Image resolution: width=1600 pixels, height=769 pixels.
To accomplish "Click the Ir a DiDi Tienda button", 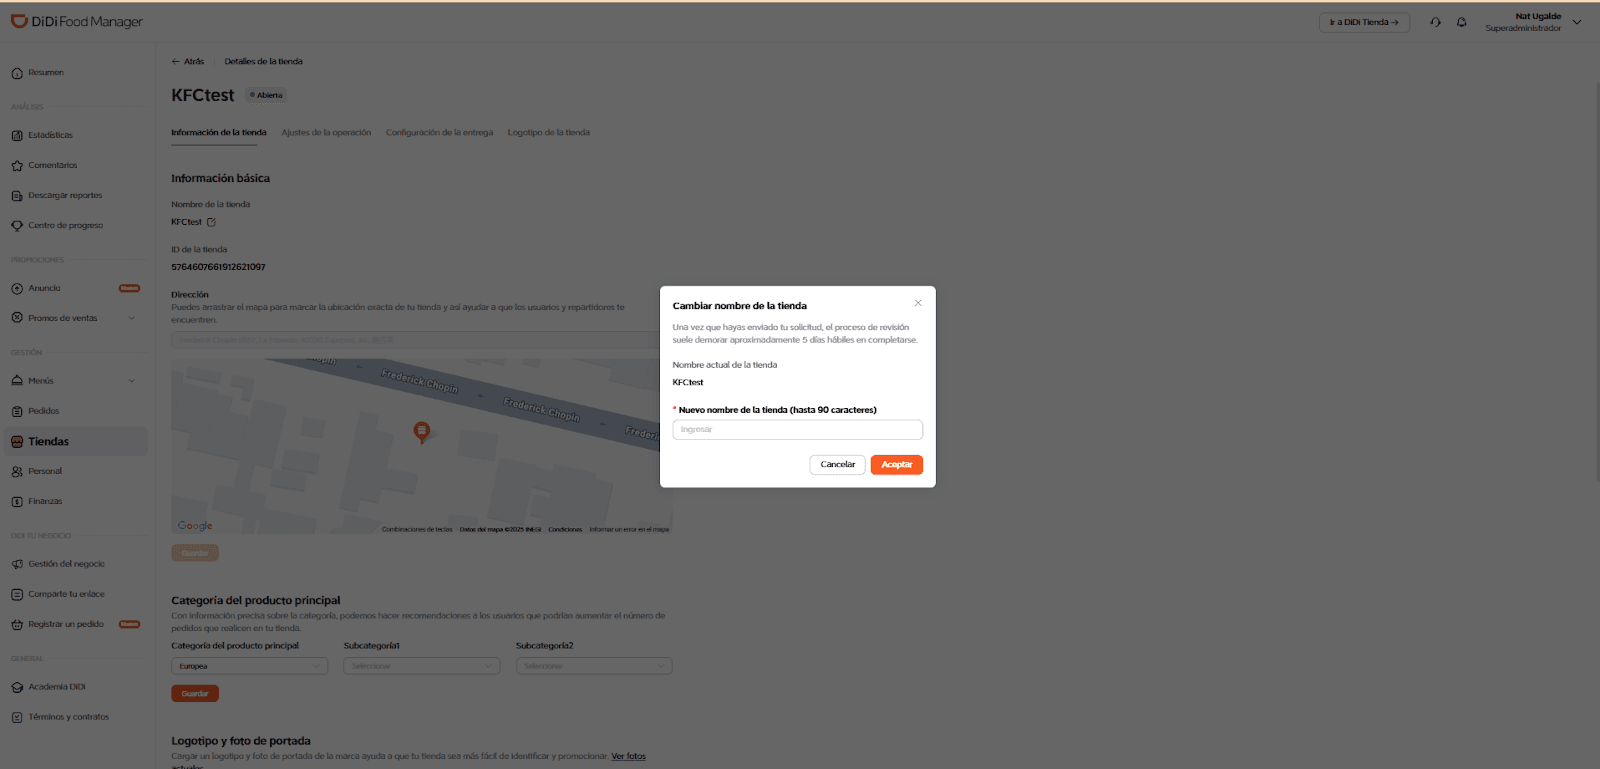I will (x=1364, y=22).
